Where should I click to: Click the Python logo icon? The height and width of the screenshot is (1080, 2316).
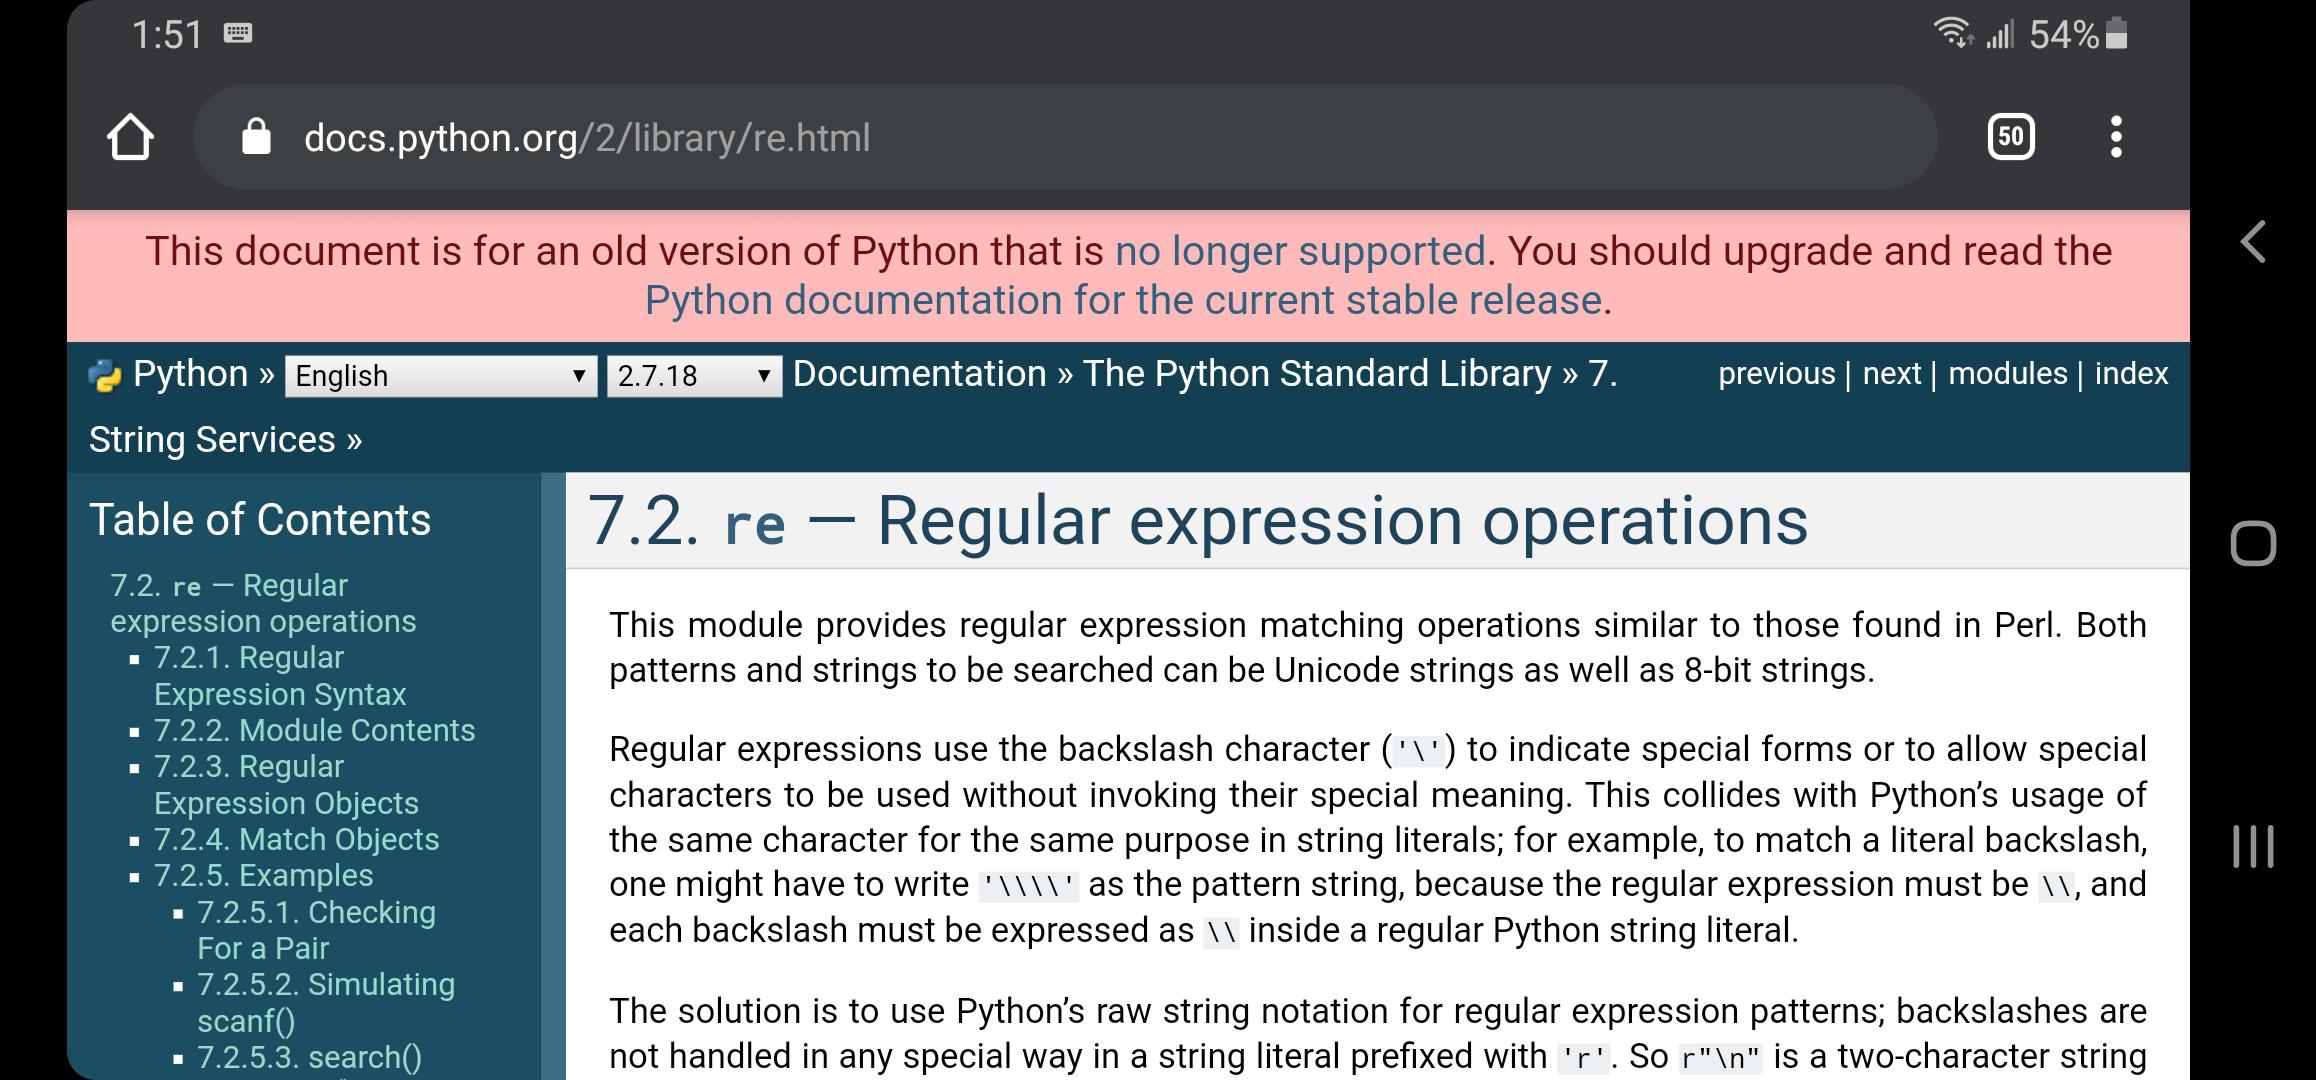click(x=105, y=376)
